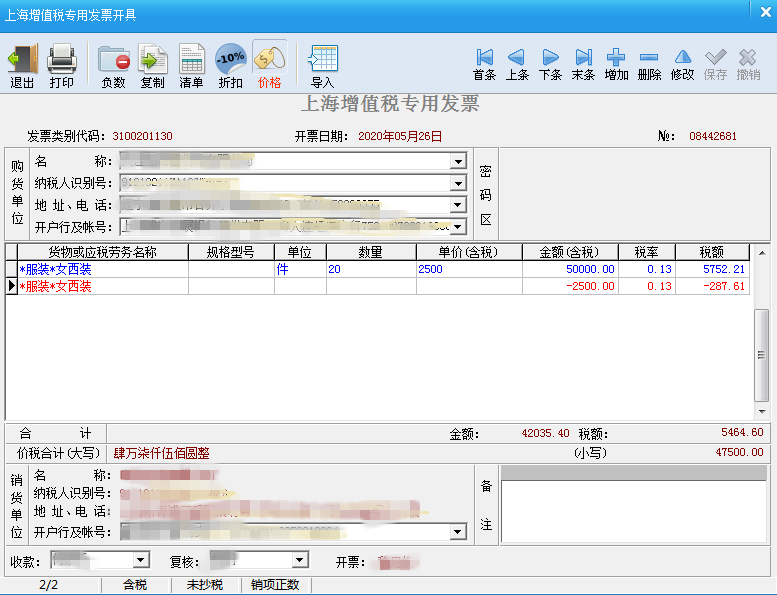Image resolution: width=777 pixels, height=595 pixels.
Task: Click the item list vertical scrollbar thumb
Action: tap(762, 355)
